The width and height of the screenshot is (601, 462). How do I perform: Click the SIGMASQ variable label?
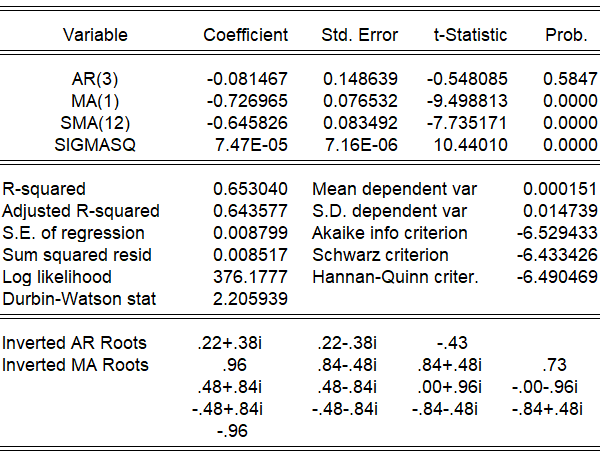tap(95, 145)
